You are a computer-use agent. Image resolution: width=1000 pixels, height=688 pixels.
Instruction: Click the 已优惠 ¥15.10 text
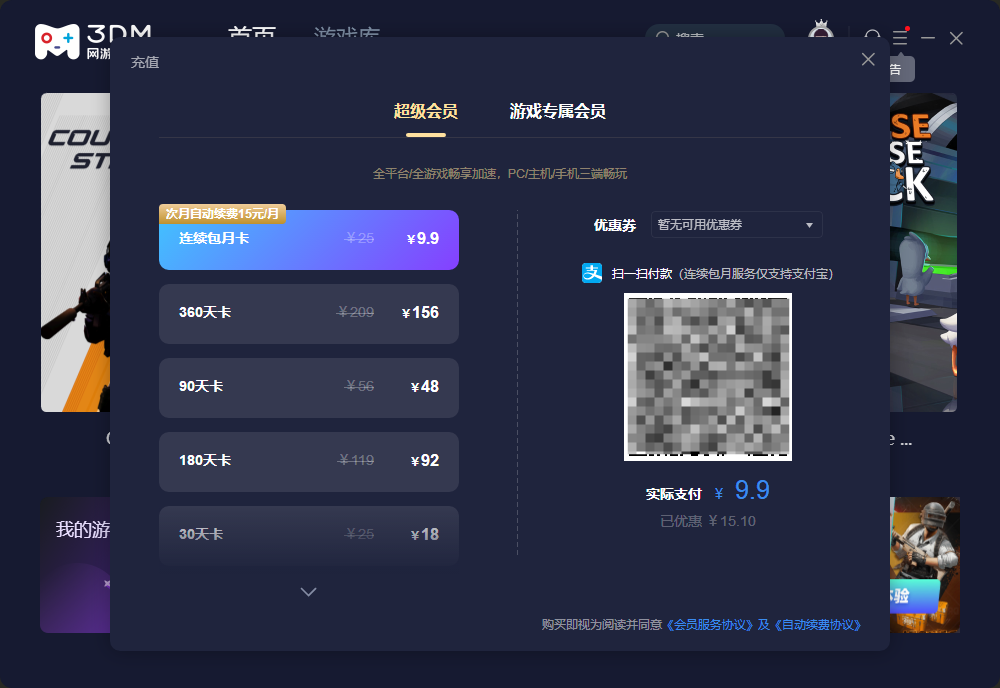[x=708, y=522]
